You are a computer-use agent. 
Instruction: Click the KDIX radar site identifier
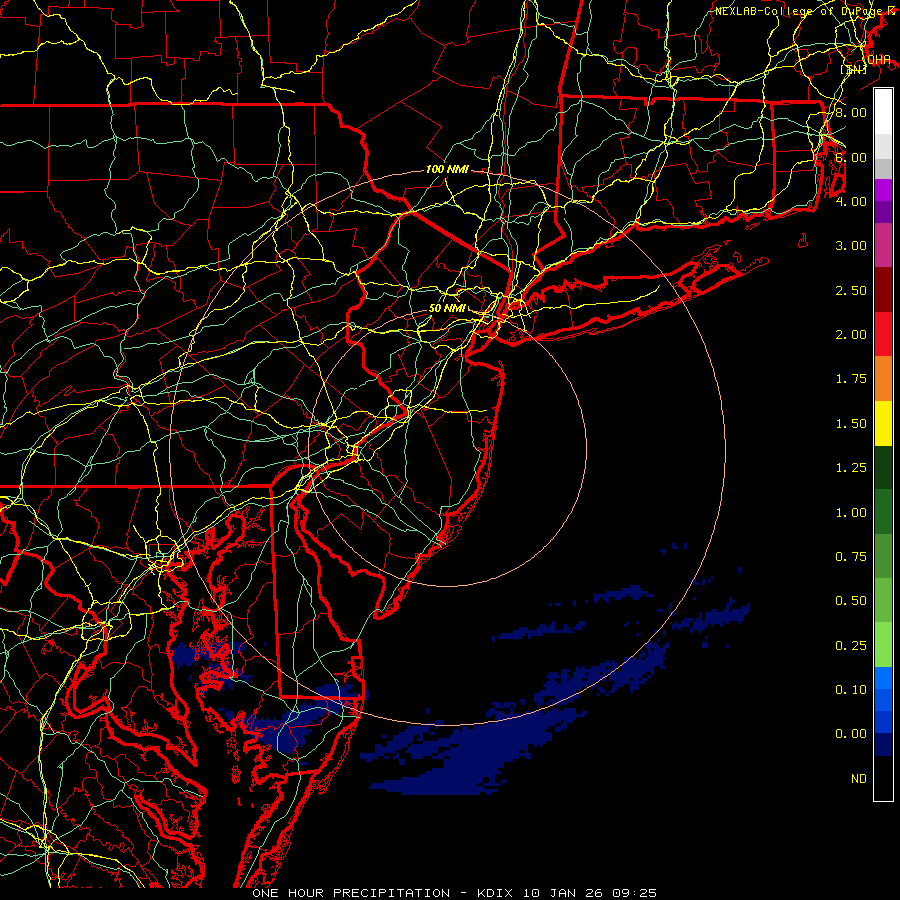point(496,893)
